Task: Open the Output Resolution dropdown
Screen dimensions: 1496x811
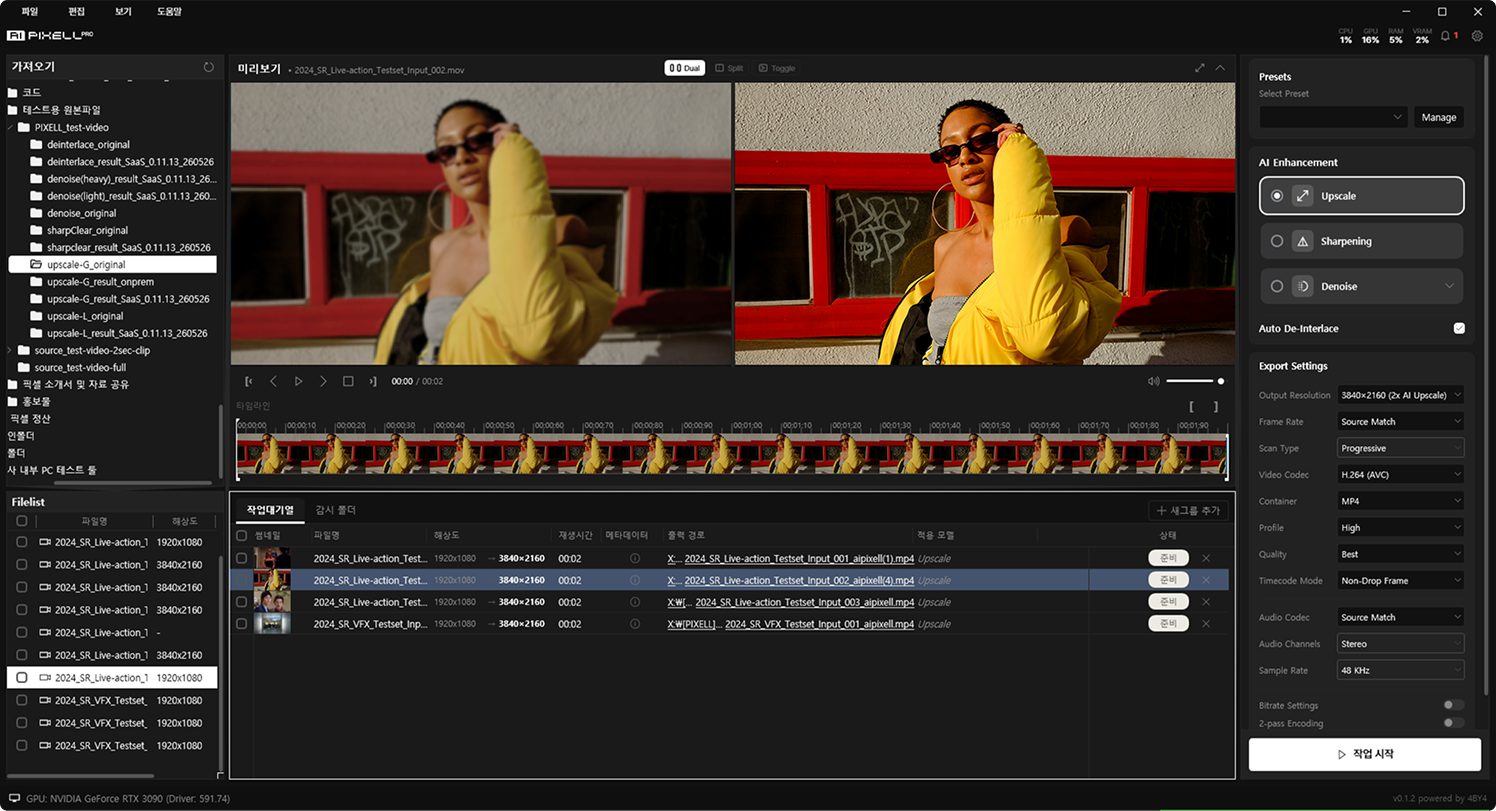Action: (x=1400, y=395)
